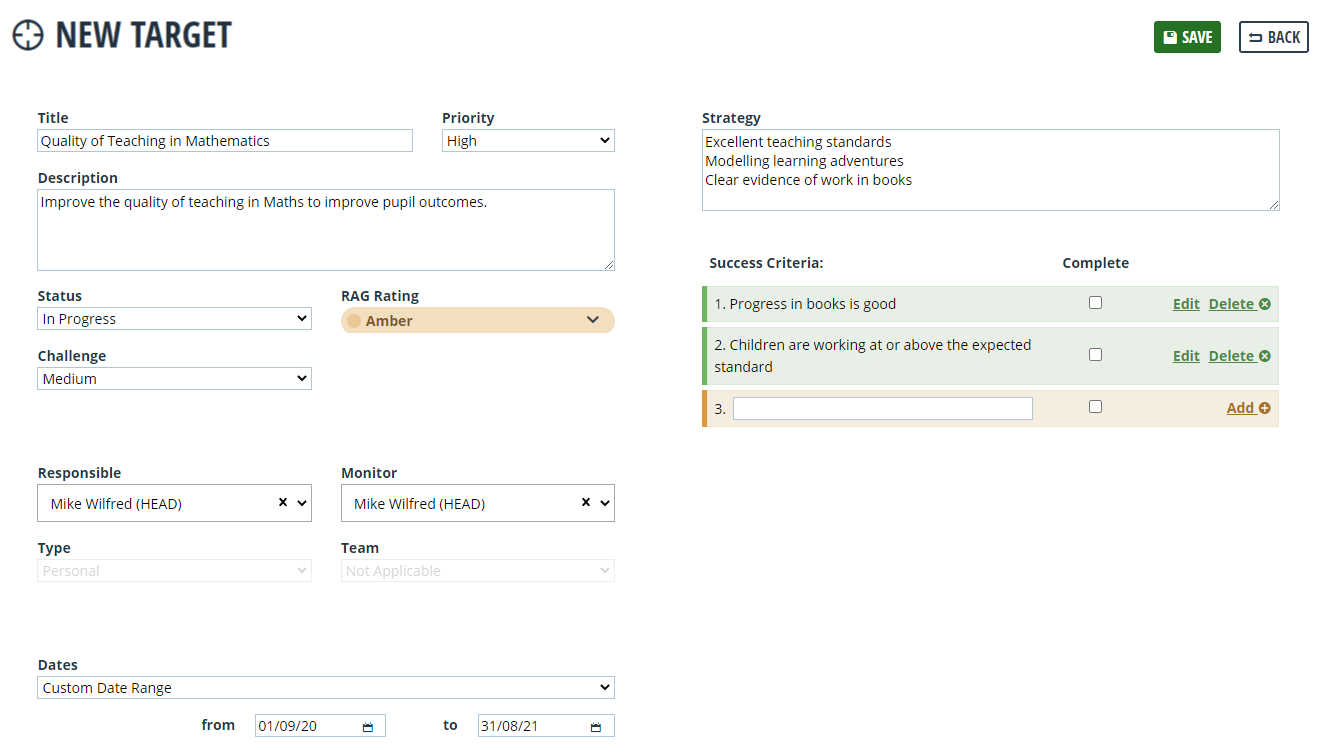This screenshot has height=753, width=1342.
Task: Change the Amber RAG Rating selector
Action: pos(477,321)
